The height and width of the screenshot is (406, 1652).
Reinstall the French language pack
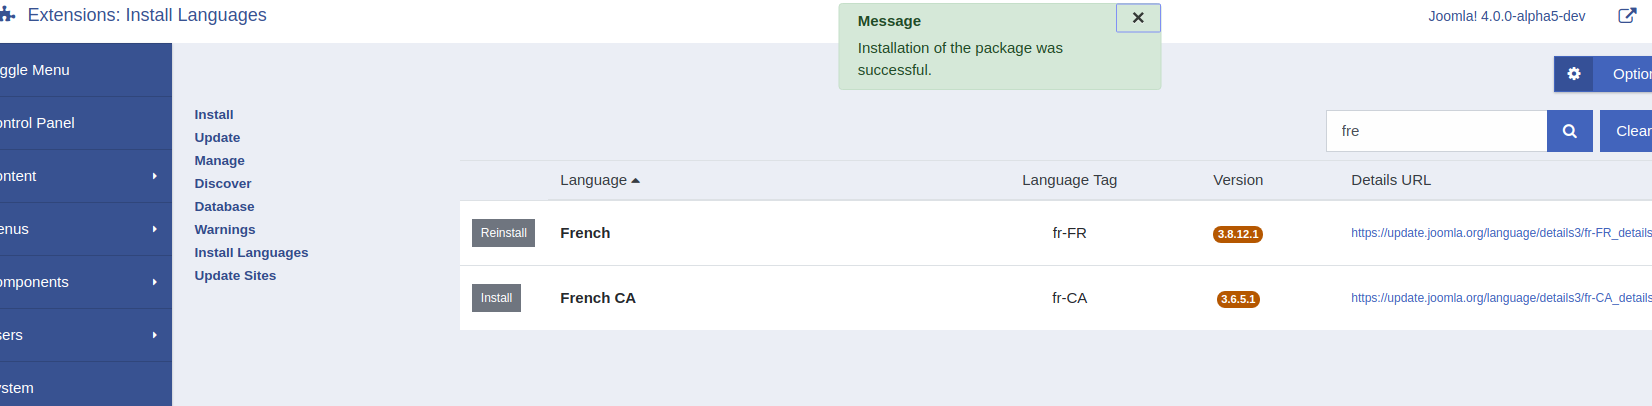click(503, 233)
